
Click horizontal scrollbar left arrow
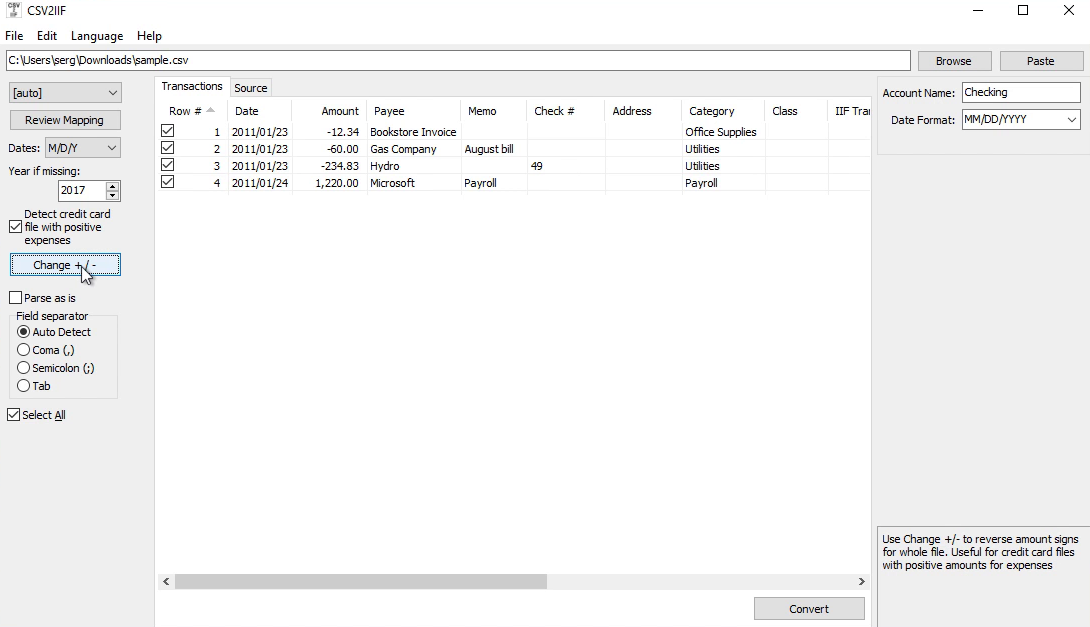[166, 581]
